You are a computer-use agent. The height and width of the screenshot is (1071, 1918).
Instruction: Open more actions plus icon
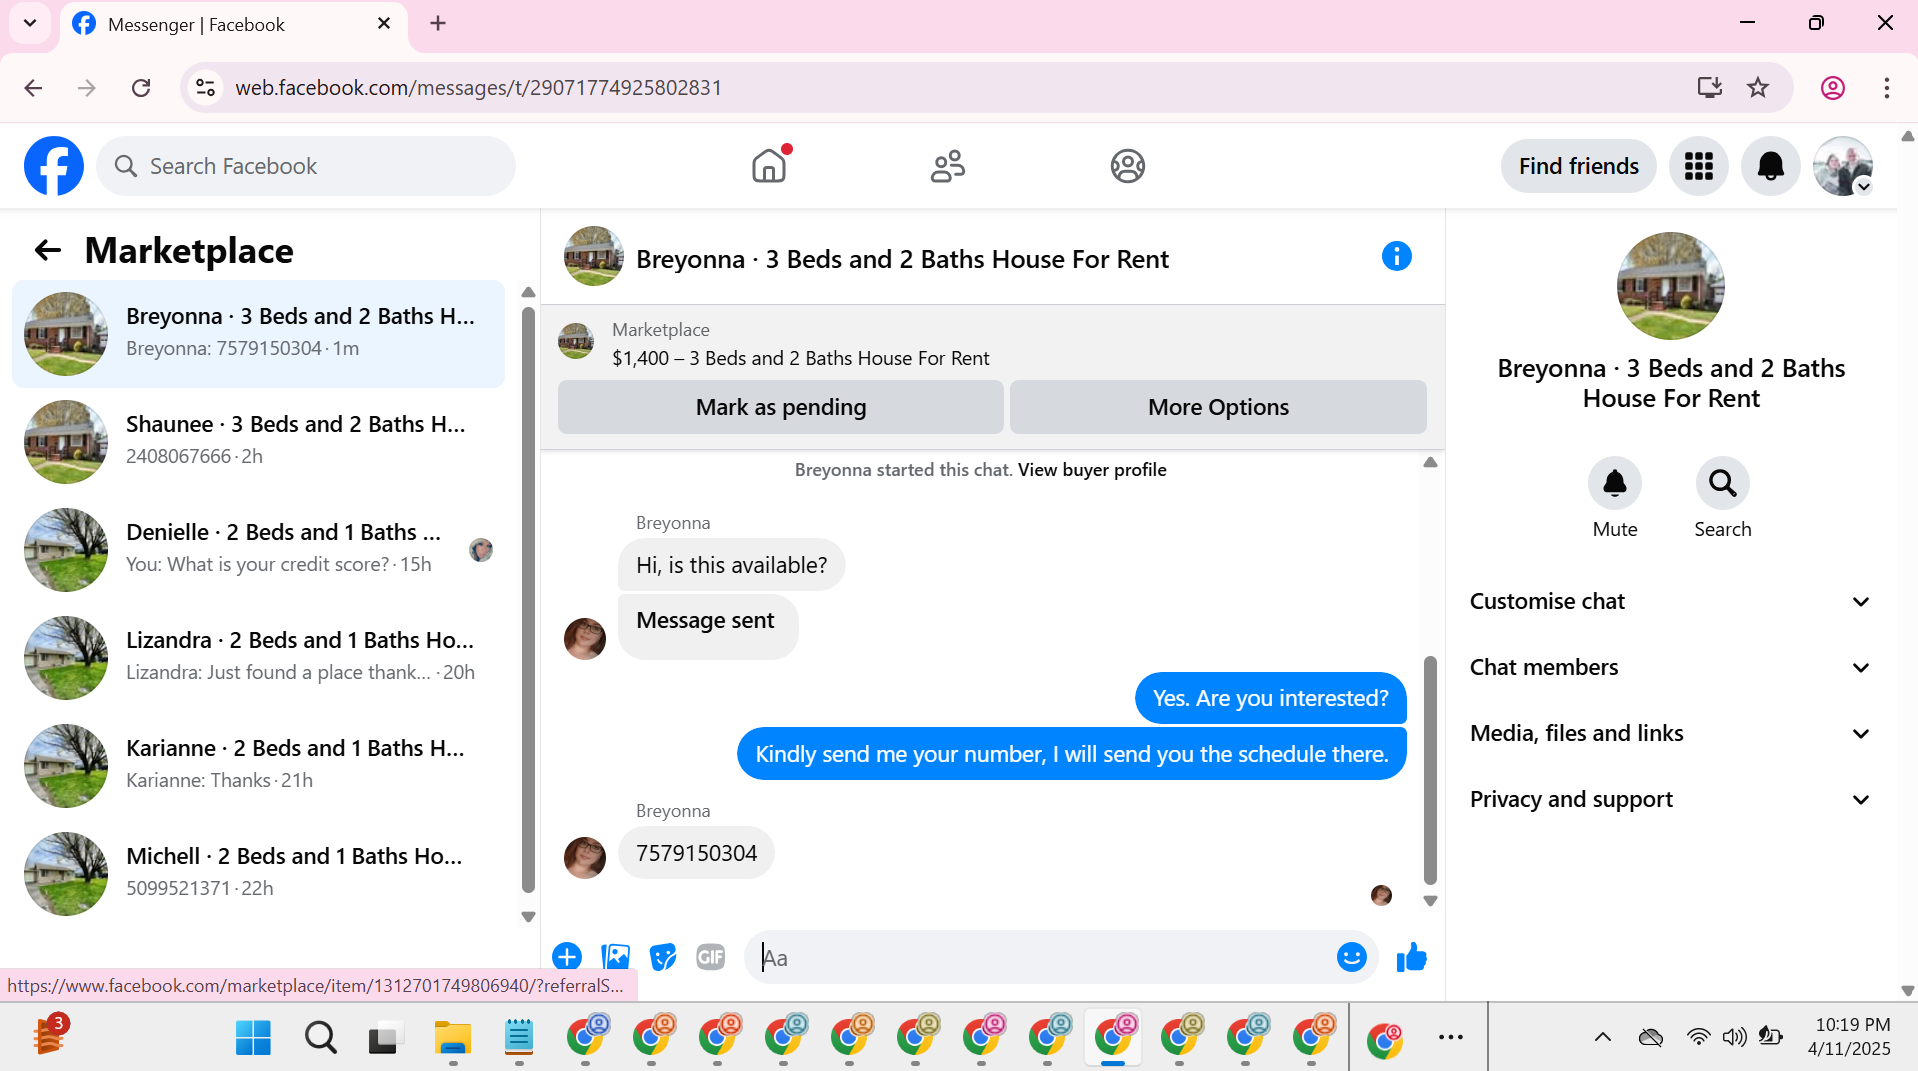click(x=567, y=957)
